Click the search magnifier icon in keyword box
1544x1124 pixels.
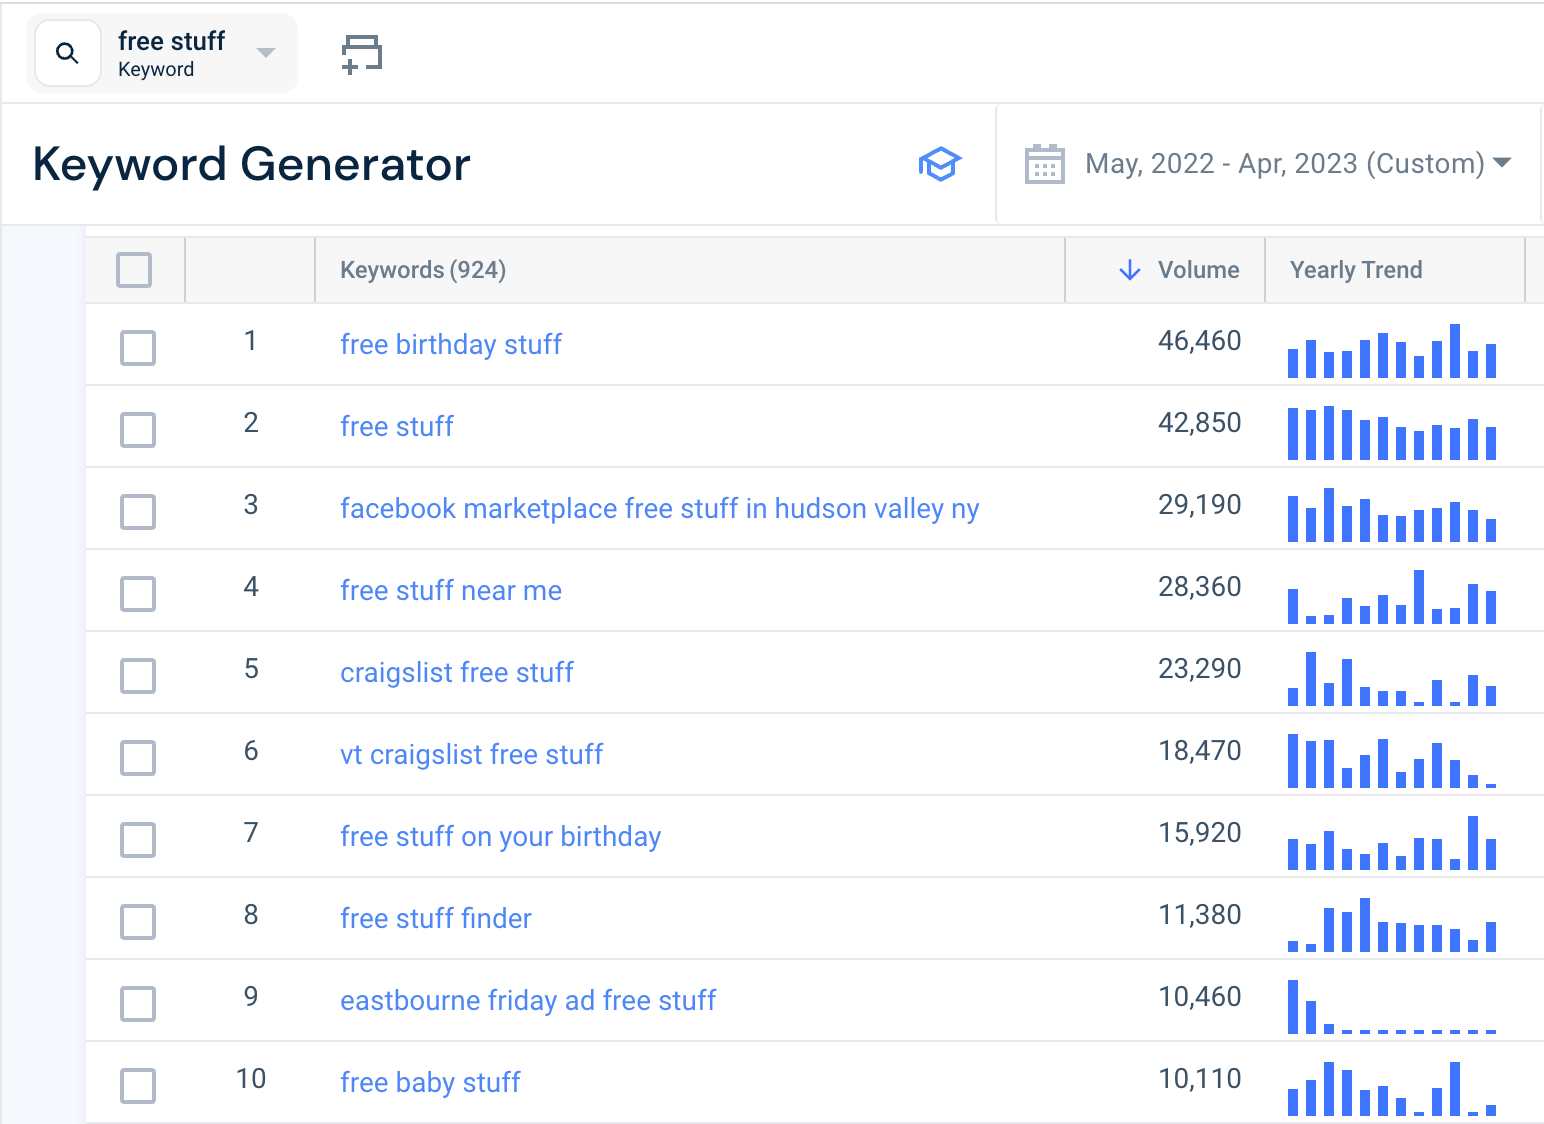coord(67,52)
